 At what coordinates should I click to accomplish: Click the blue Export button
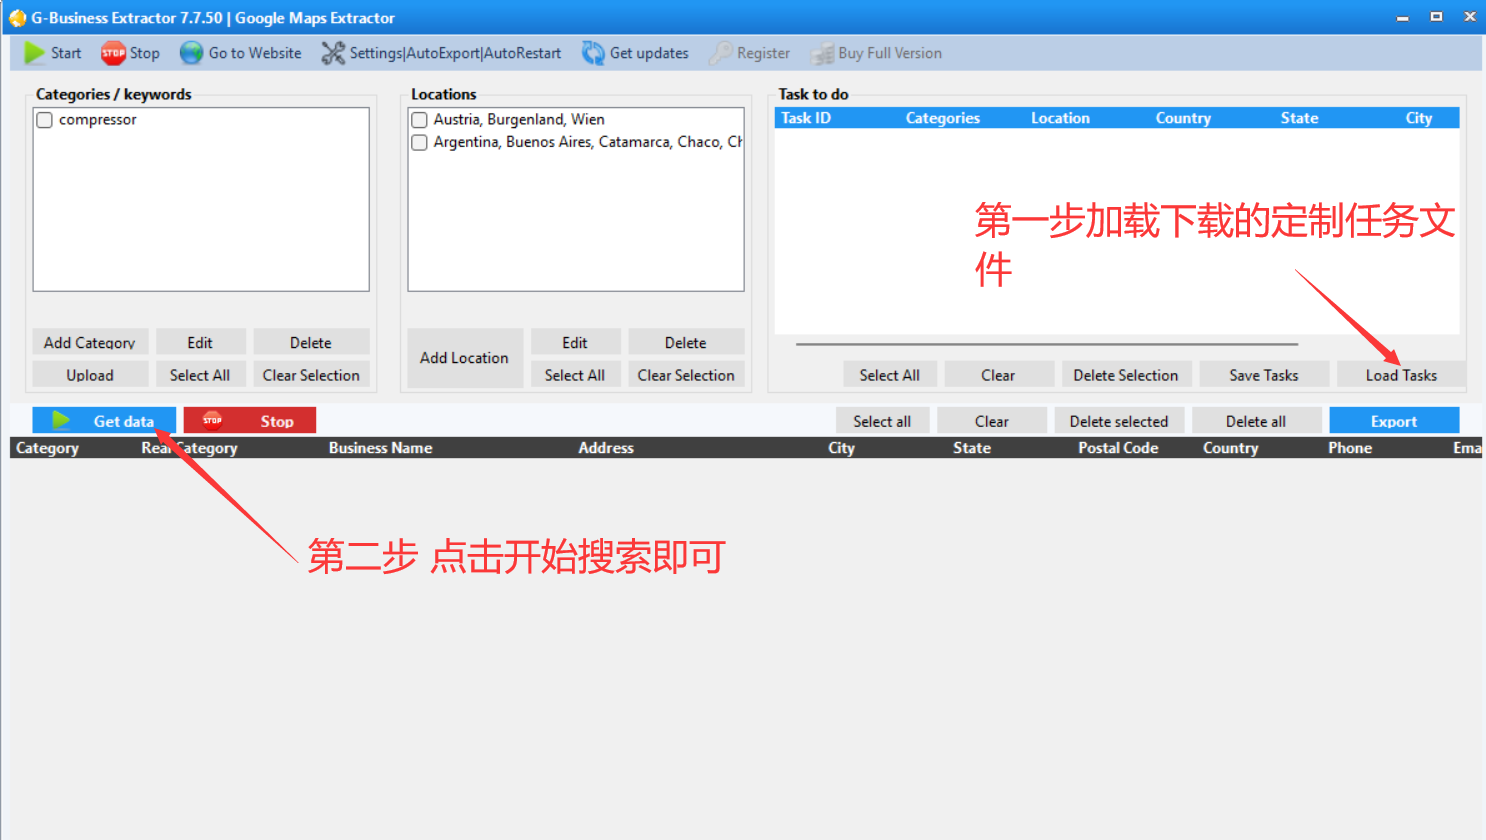point(1394,419)
